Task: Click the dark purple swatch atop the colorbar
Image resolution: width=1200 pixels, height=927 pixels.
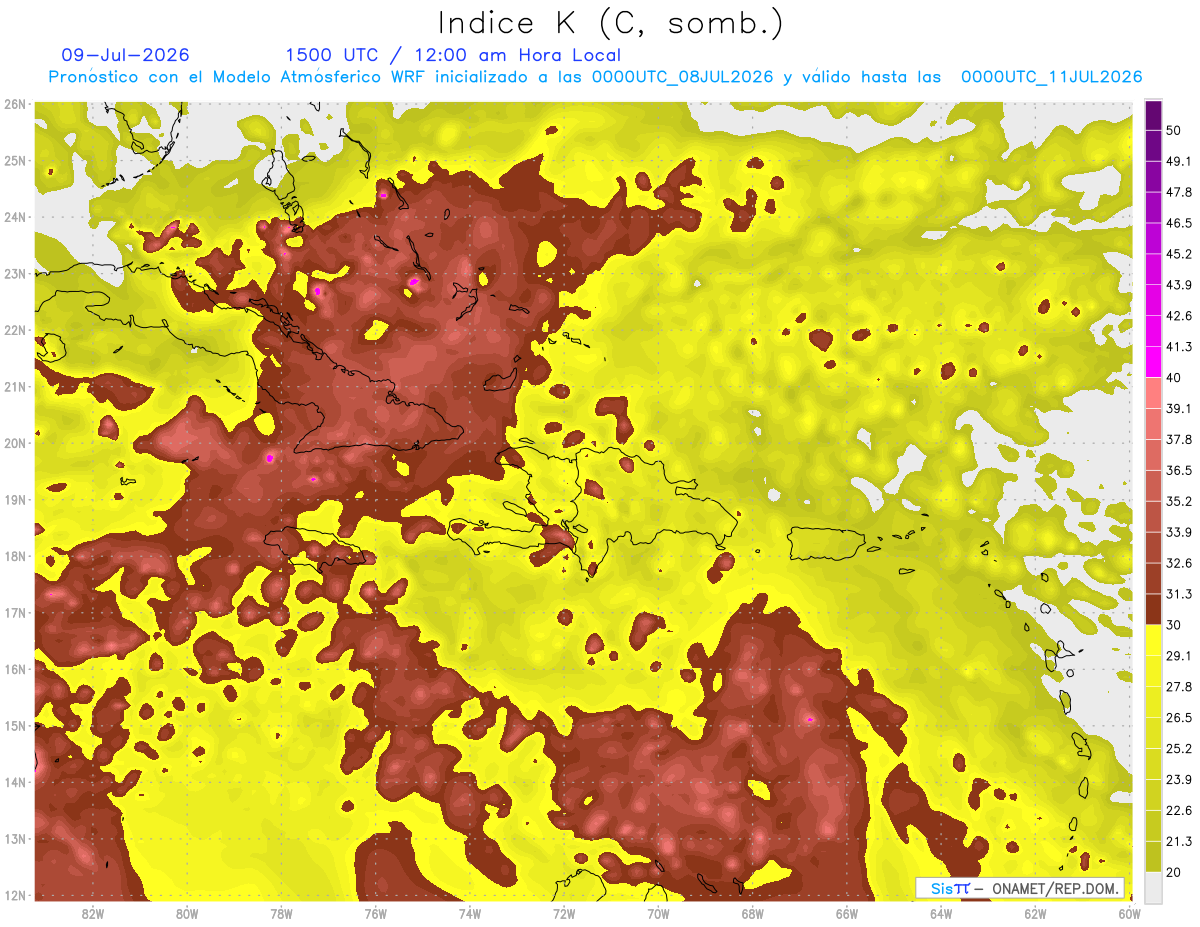Action: pyautogui.click(x=1153, y=115)
